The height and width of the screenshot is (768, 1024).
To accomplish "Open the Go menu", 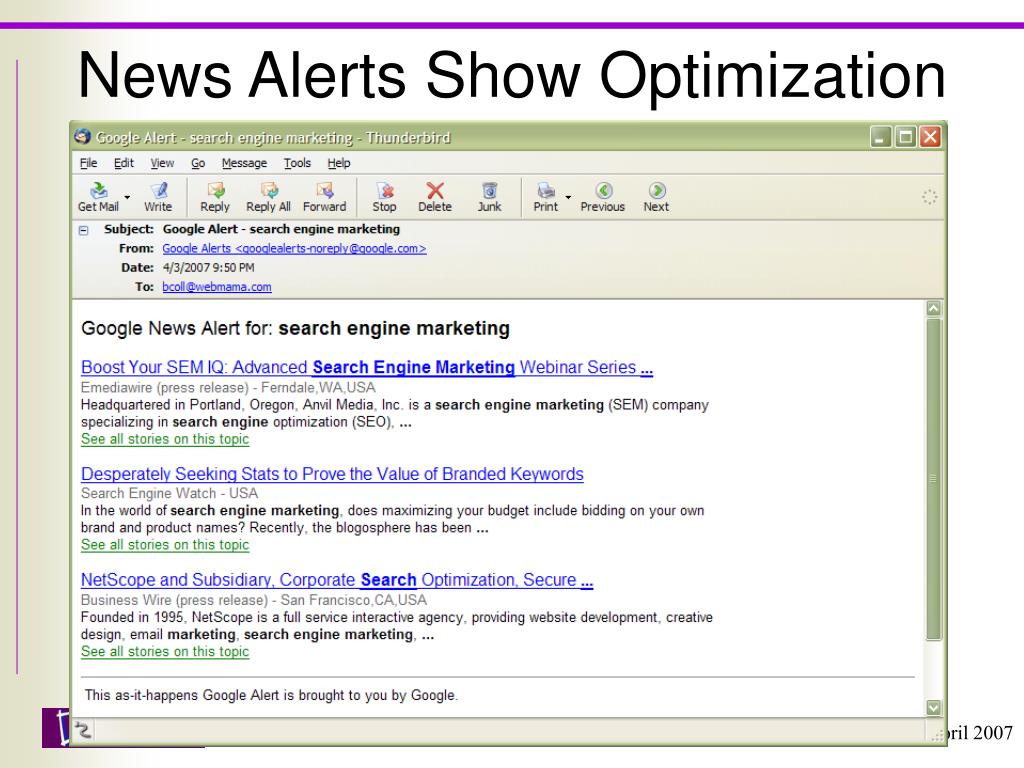I will click(198, 163).
